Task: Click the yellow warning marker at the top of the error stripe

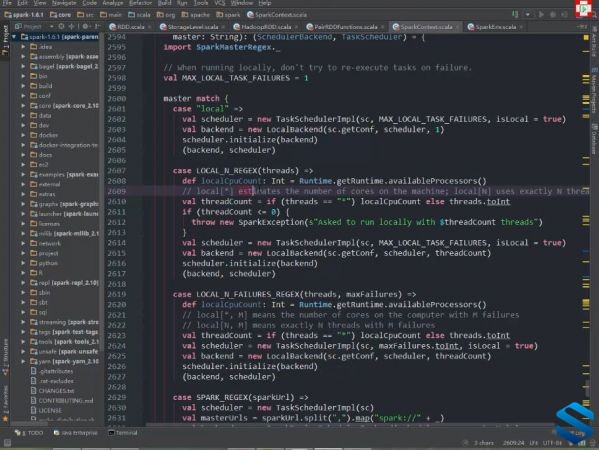Action: click(x=586, y=37)
